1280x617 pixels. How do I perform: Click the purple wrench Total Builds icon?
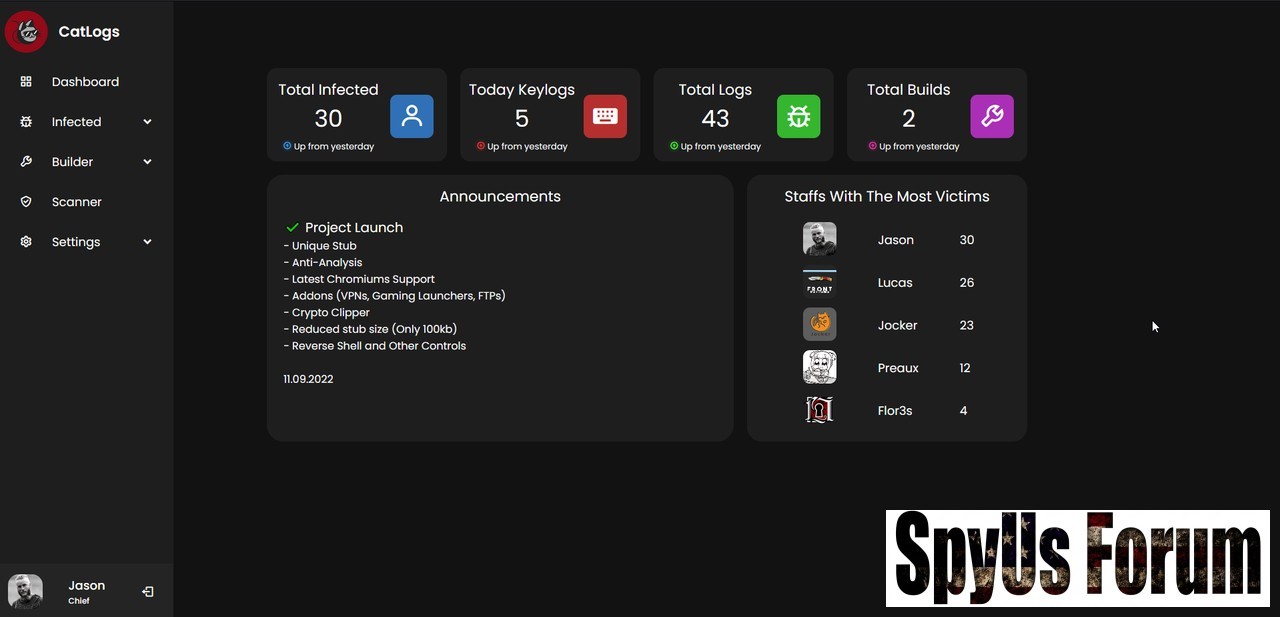tap(992, 116)
